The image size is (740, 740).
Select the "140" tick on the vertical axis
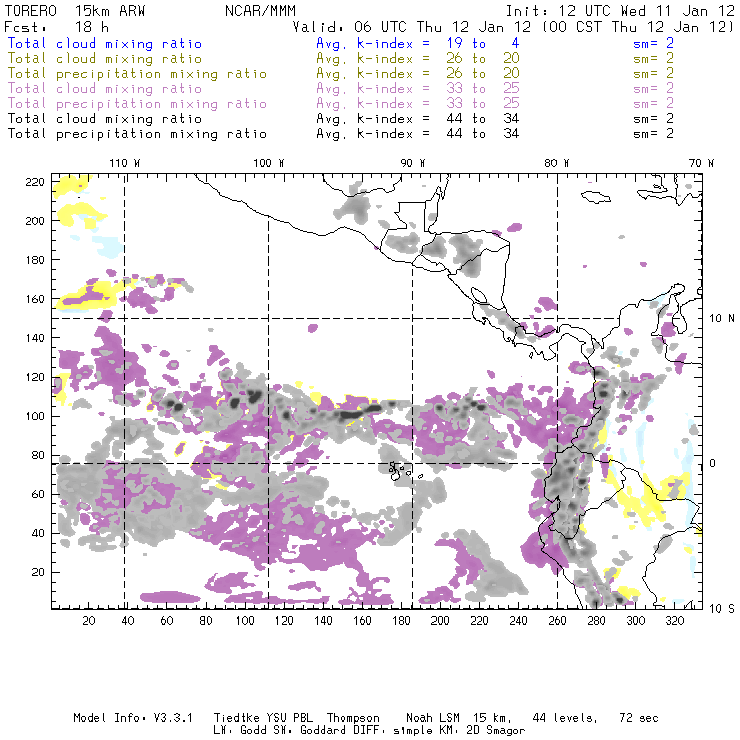[35, 338]
